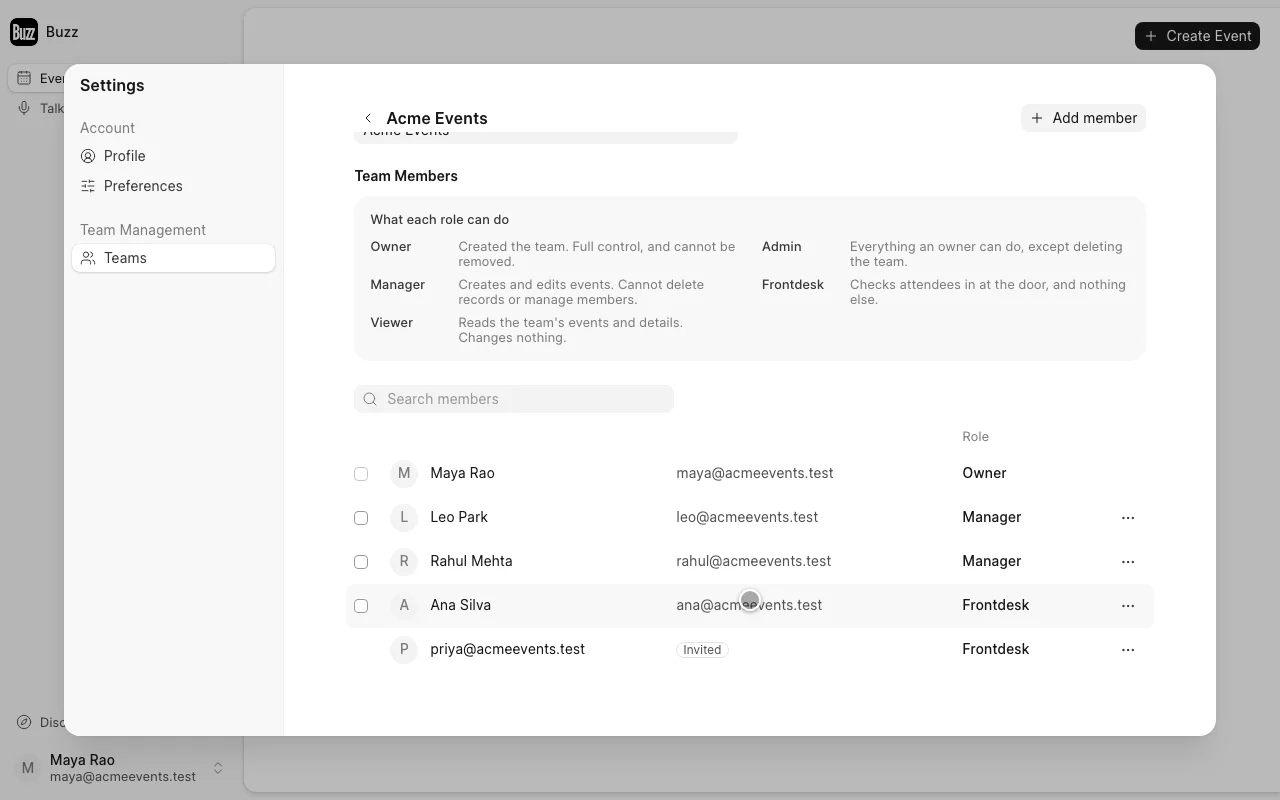Focus the Search members field
The height and width of the screenshot is (800, 1280).
pos(514,399)
